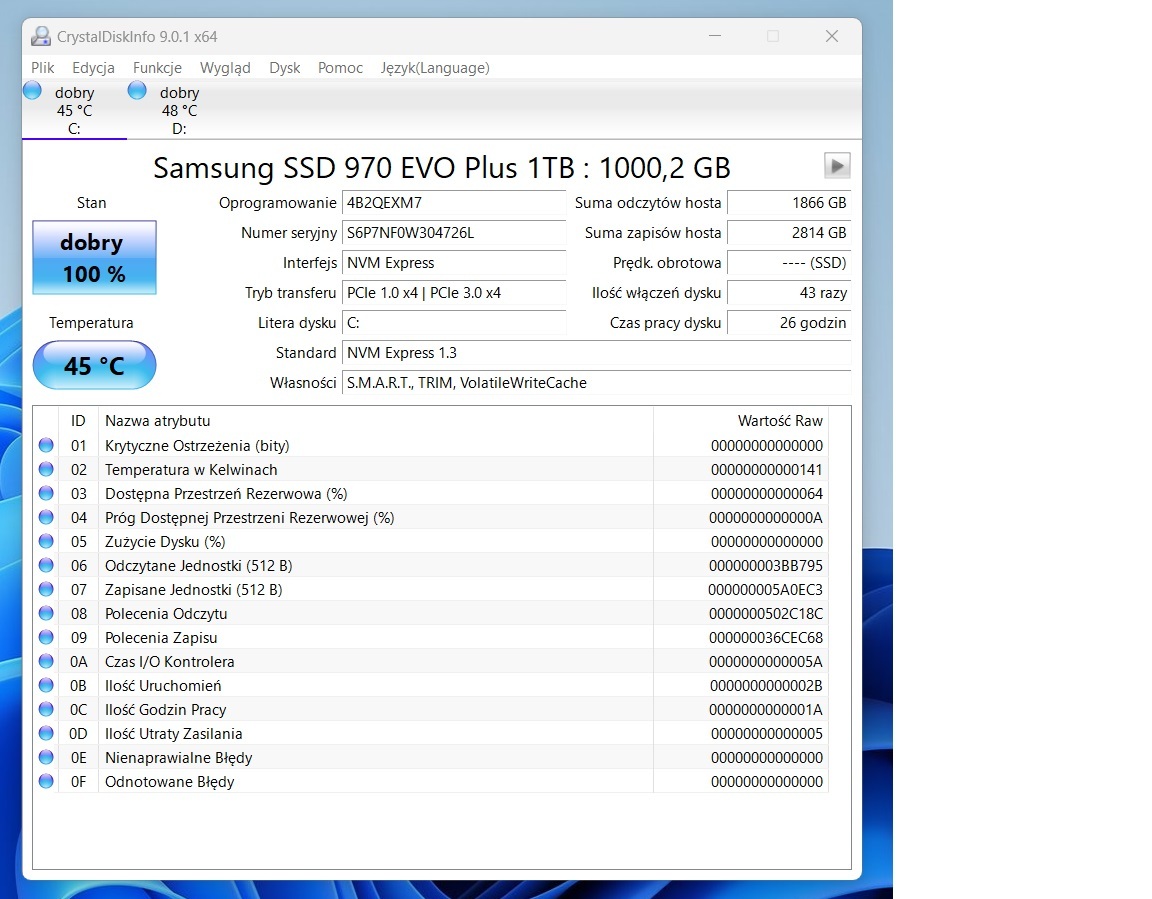
Task: Open the Dysk menu
Action: [285, 68]
